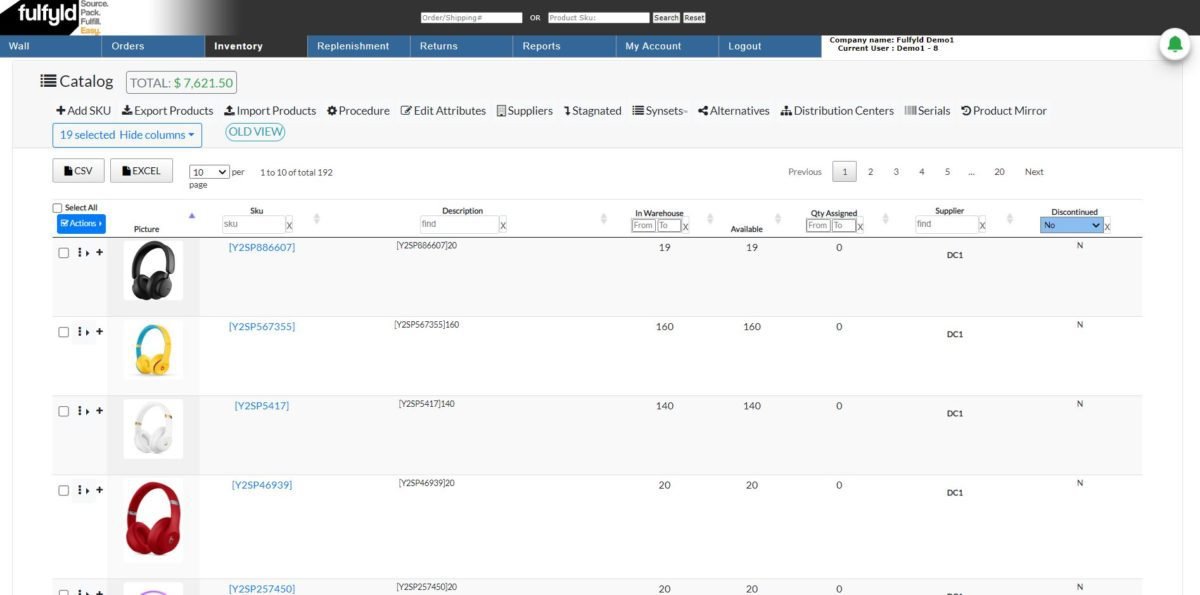Go to page 20
Viewport: 1200px width, 595px height.
(x=999, y=172)
